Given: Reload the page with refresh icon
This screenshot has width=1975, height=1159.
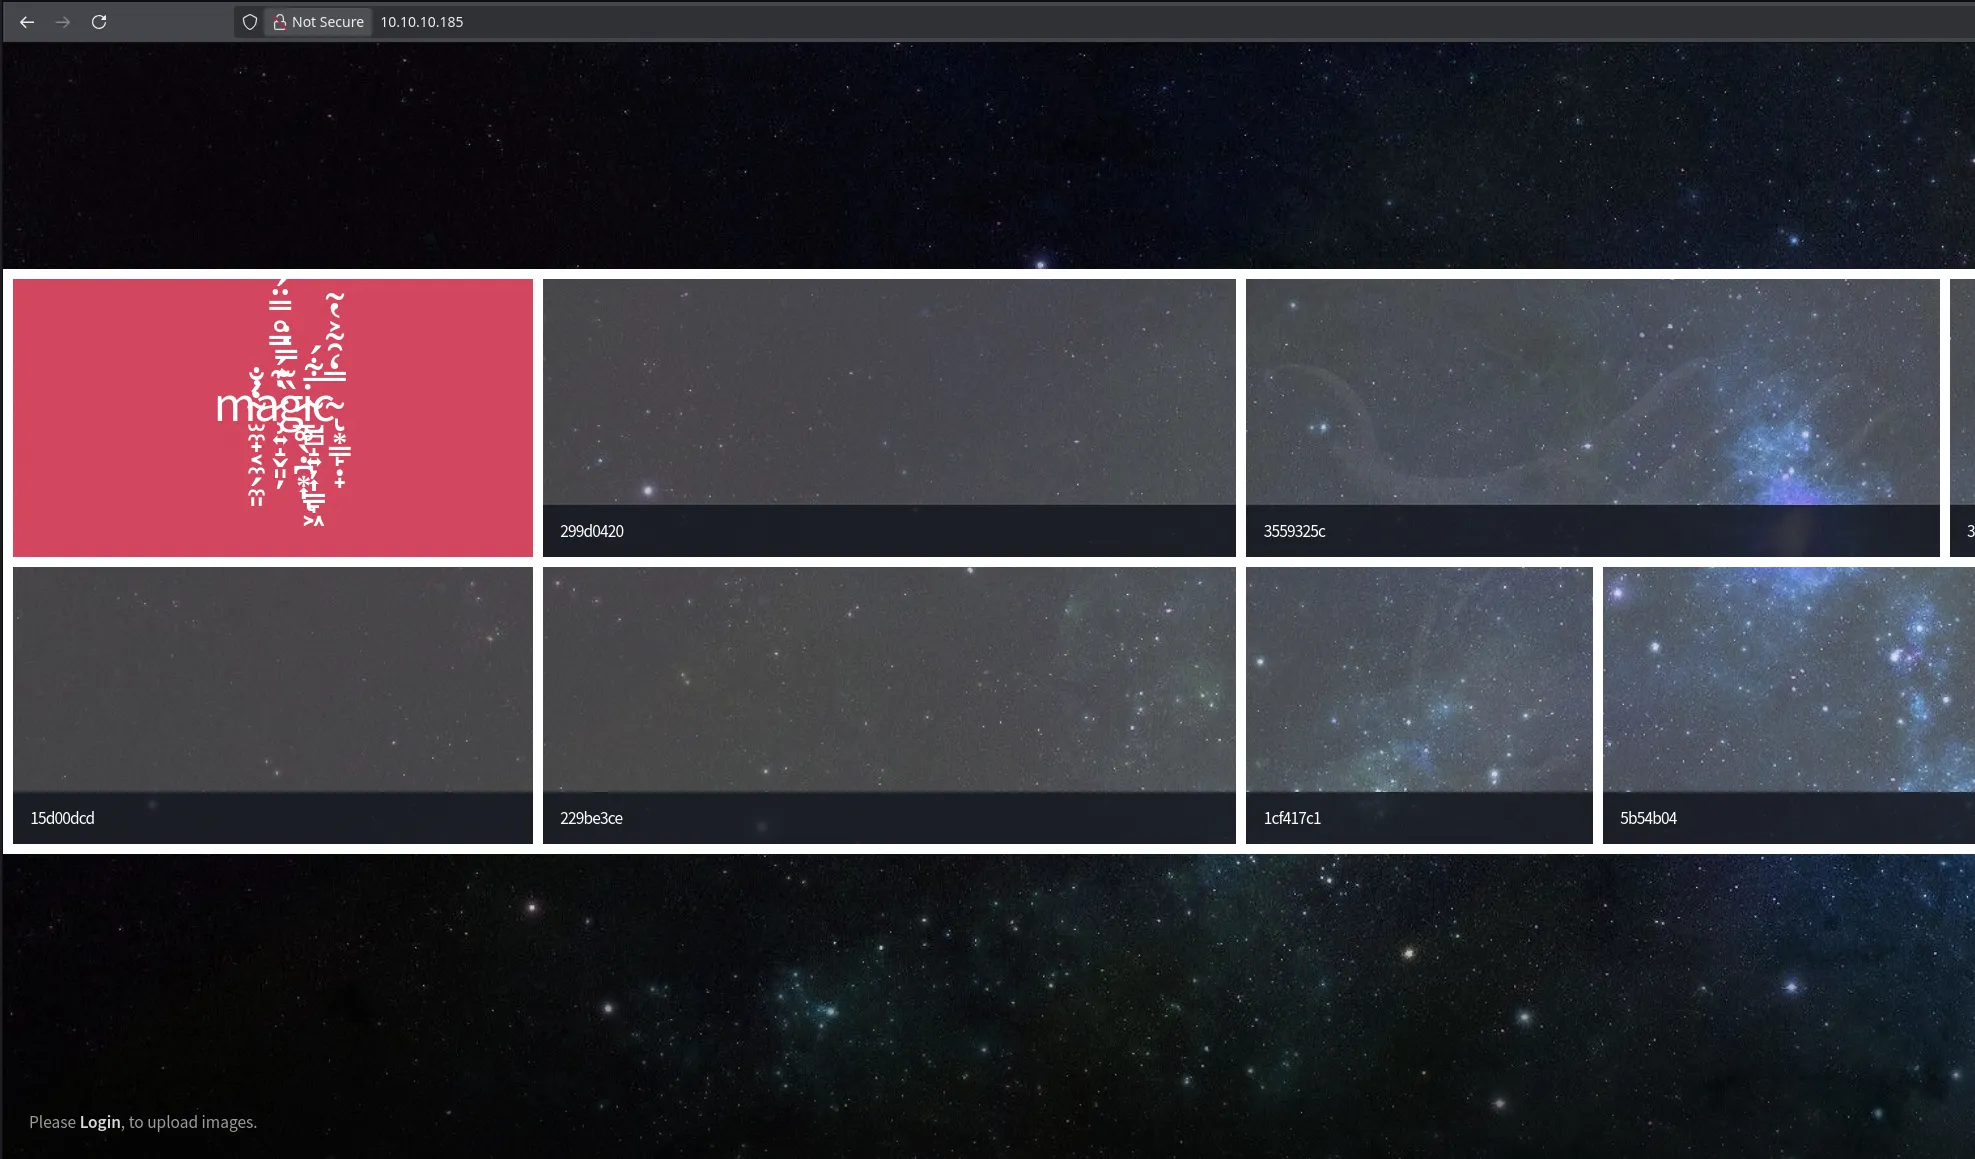Looking at the screenshot, I should pyautogui.click(x=99, y=22).
